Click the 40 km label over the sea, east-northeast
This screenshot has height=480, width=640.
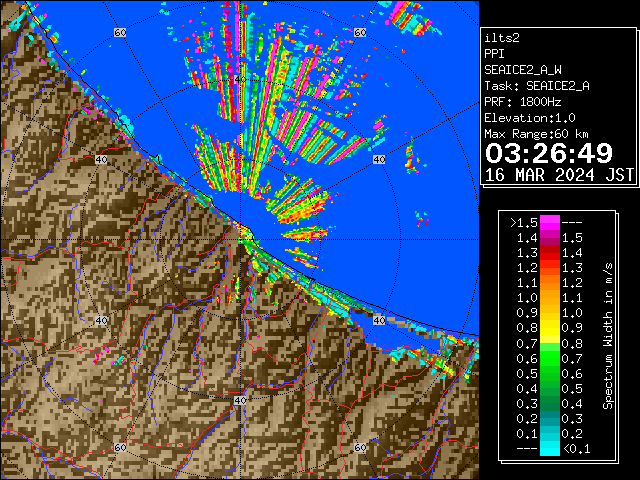[x=379, y=159]
